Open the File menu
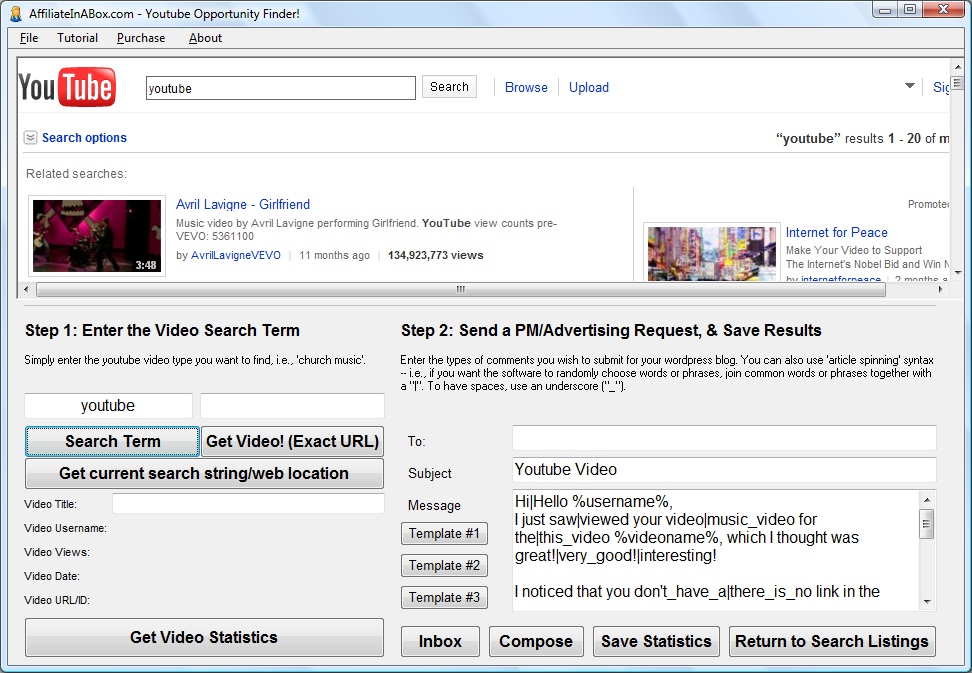This screenshot has height=673, width=972. (x=29, y=38)
